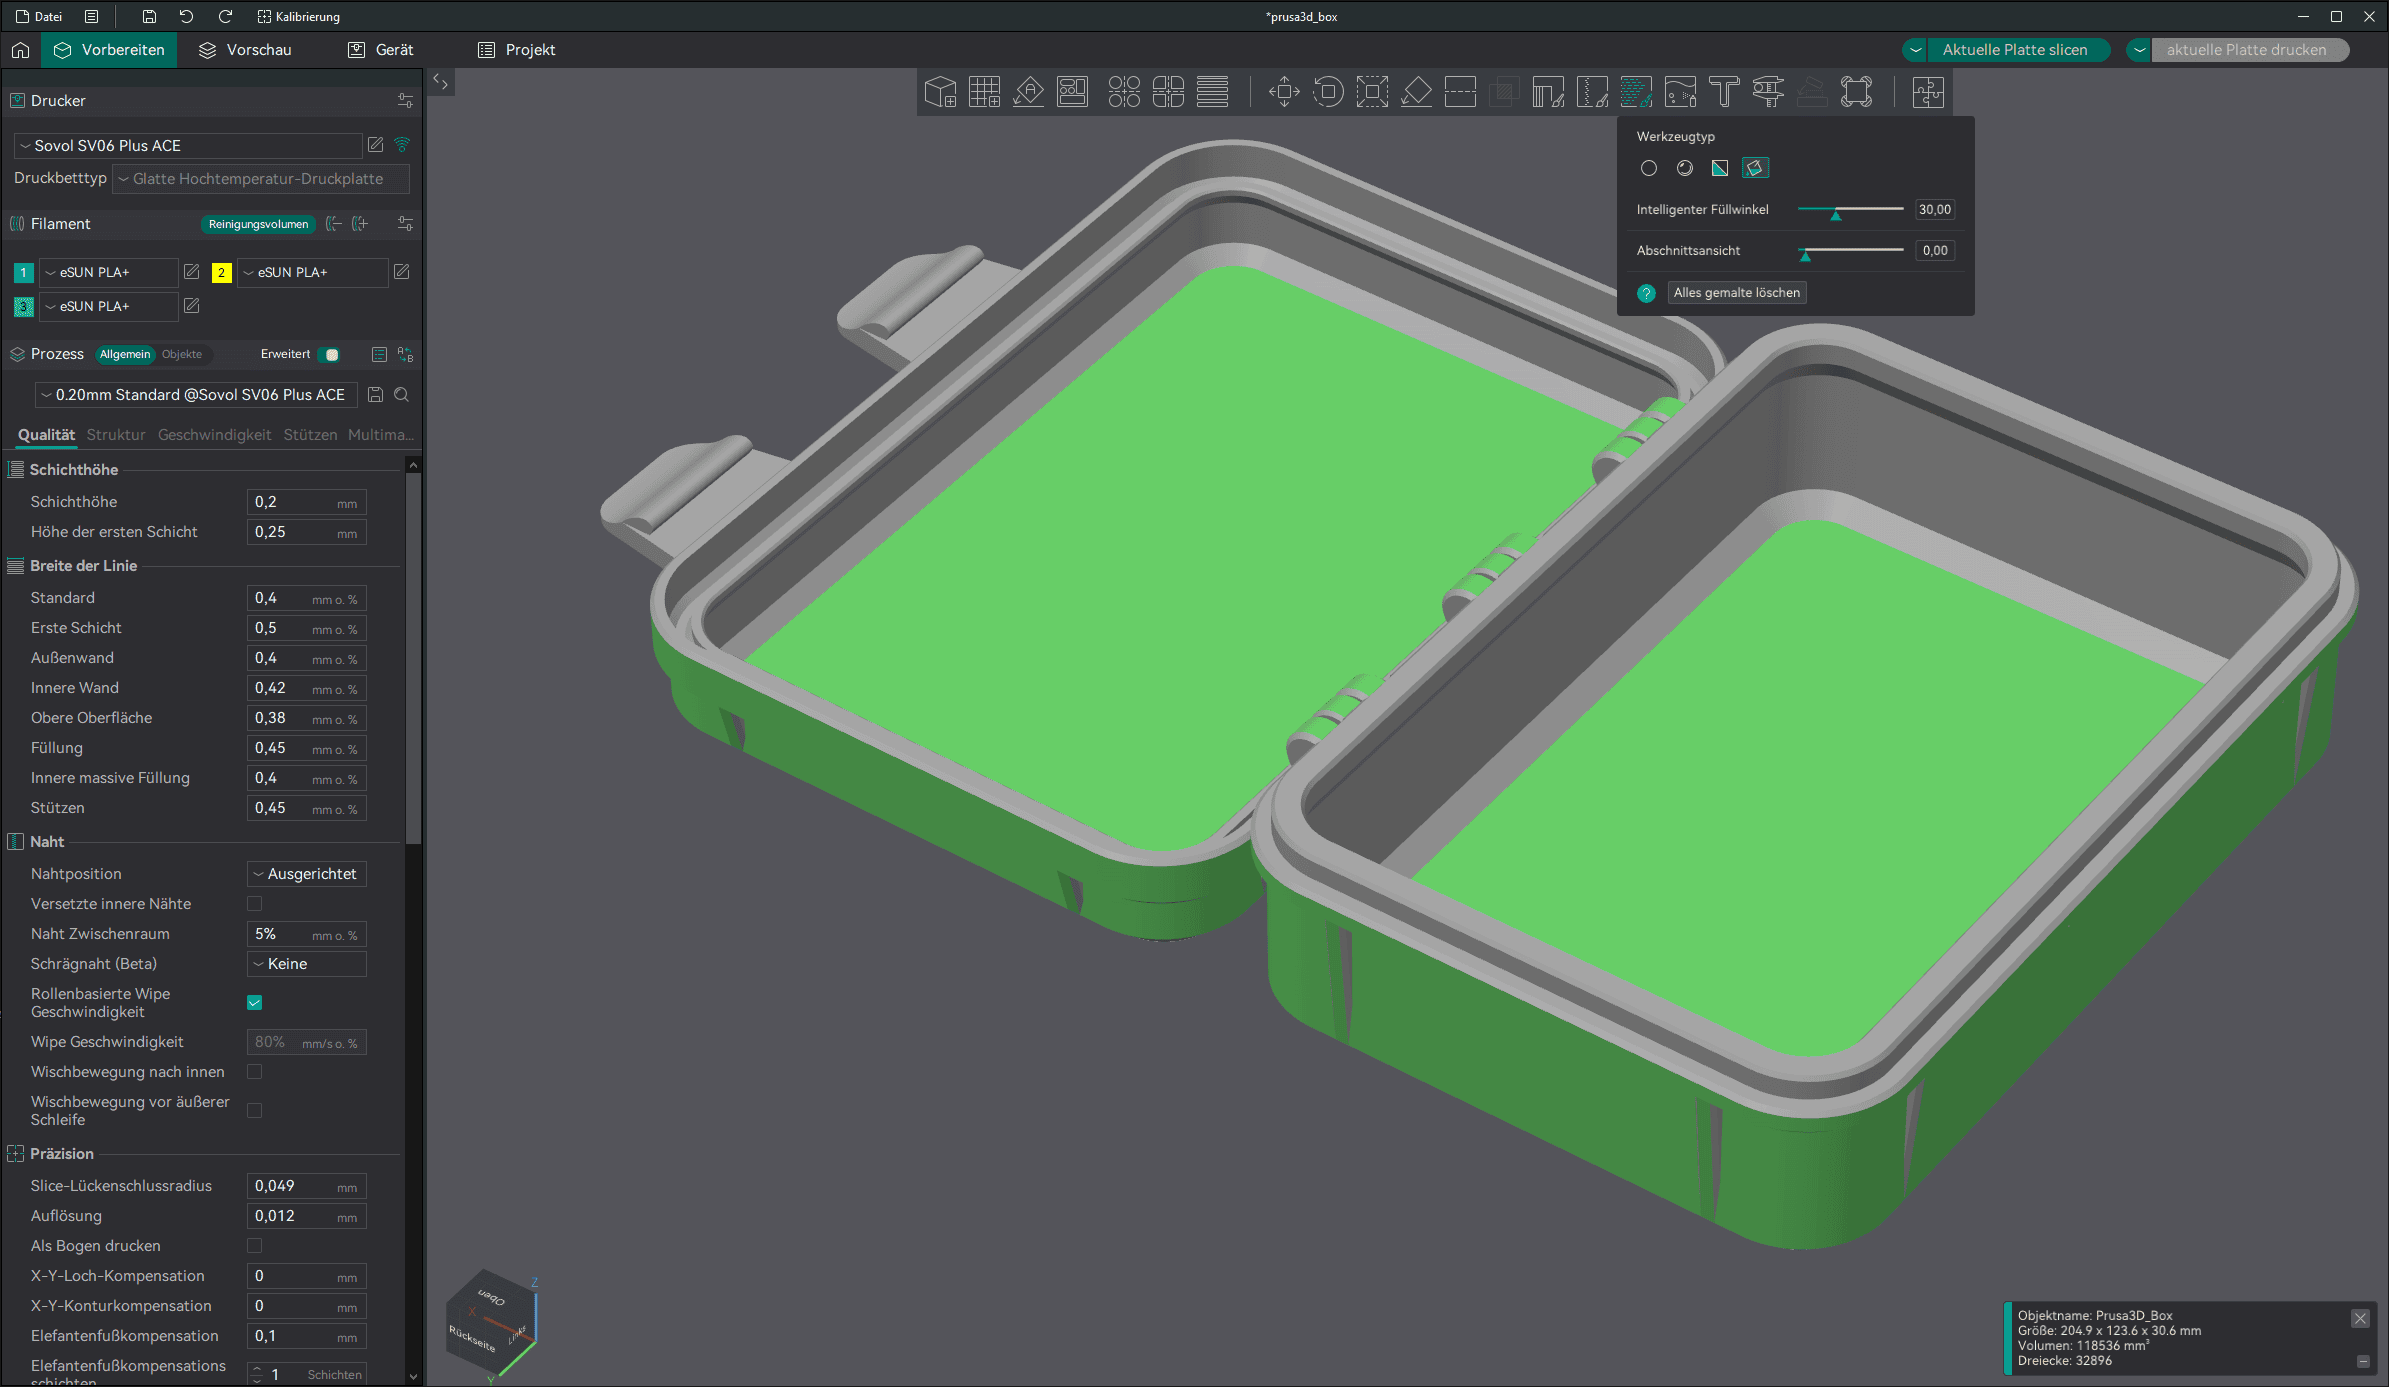Click the sphere brush tool type
Viewport: 2389px width, 1387px height.
click(1685, 168)
